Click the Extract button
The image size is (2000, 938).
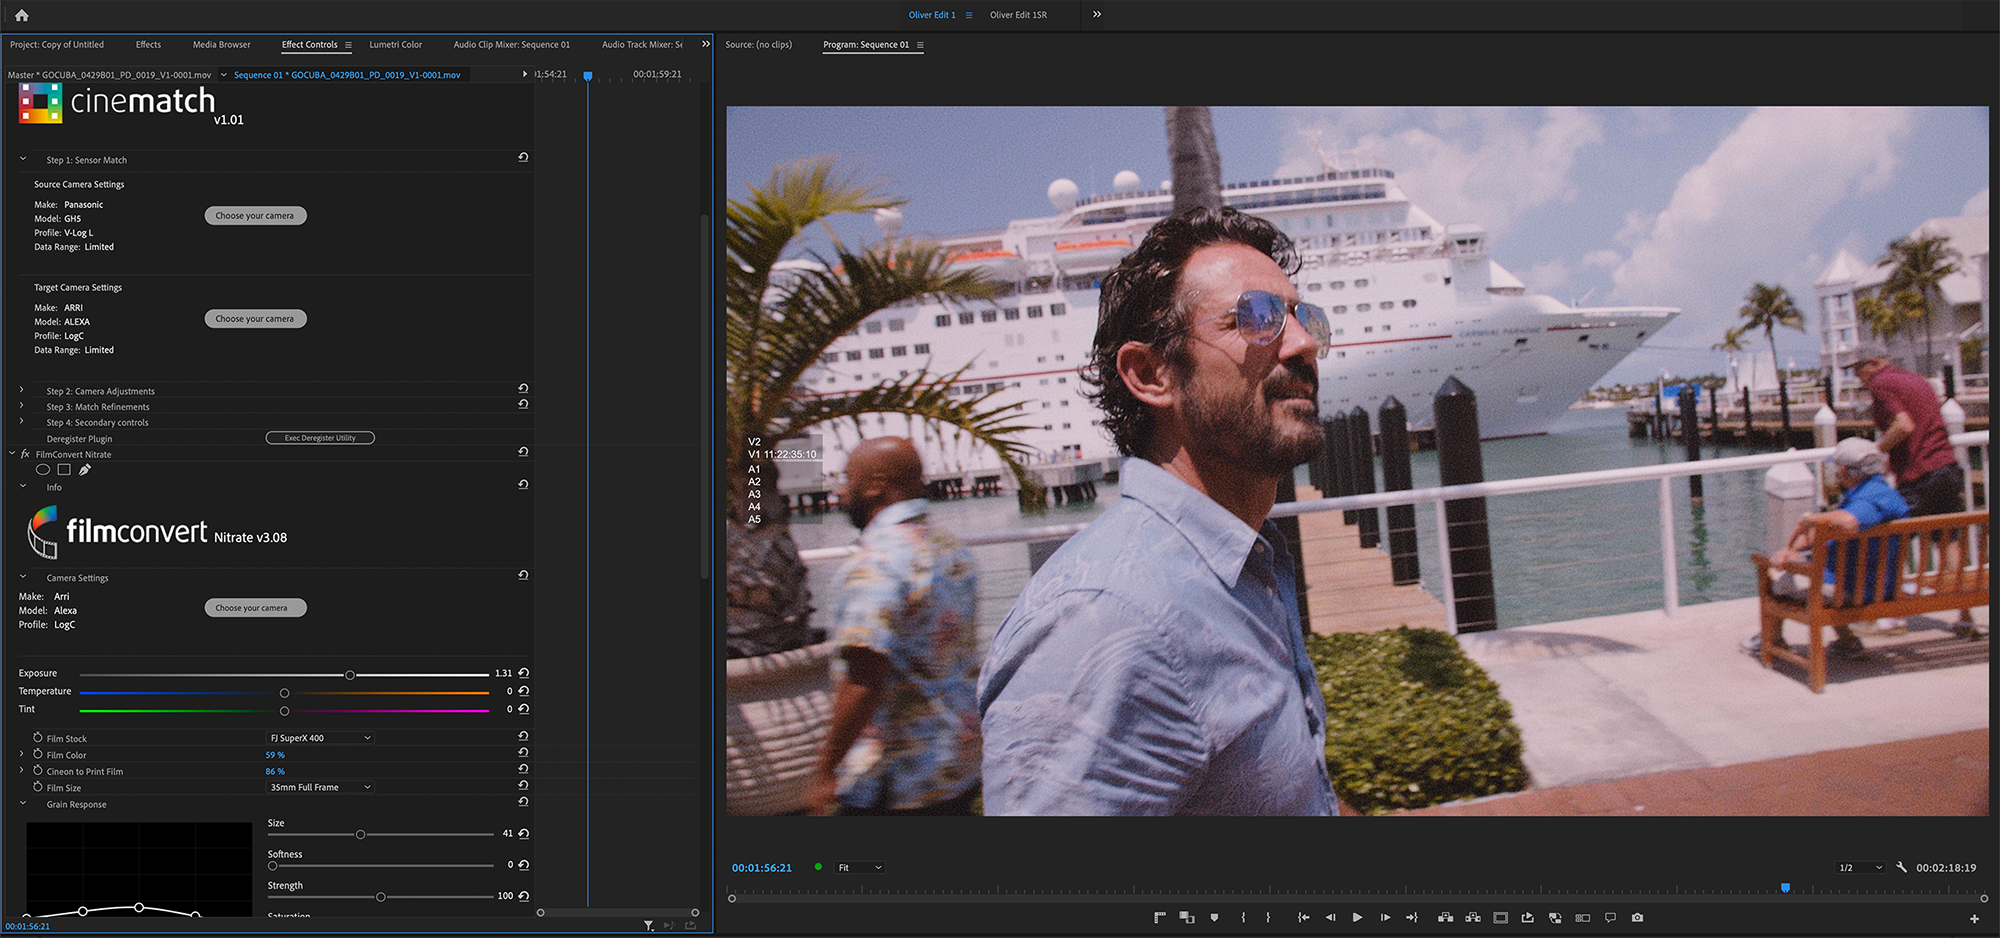pos(1473,917)
